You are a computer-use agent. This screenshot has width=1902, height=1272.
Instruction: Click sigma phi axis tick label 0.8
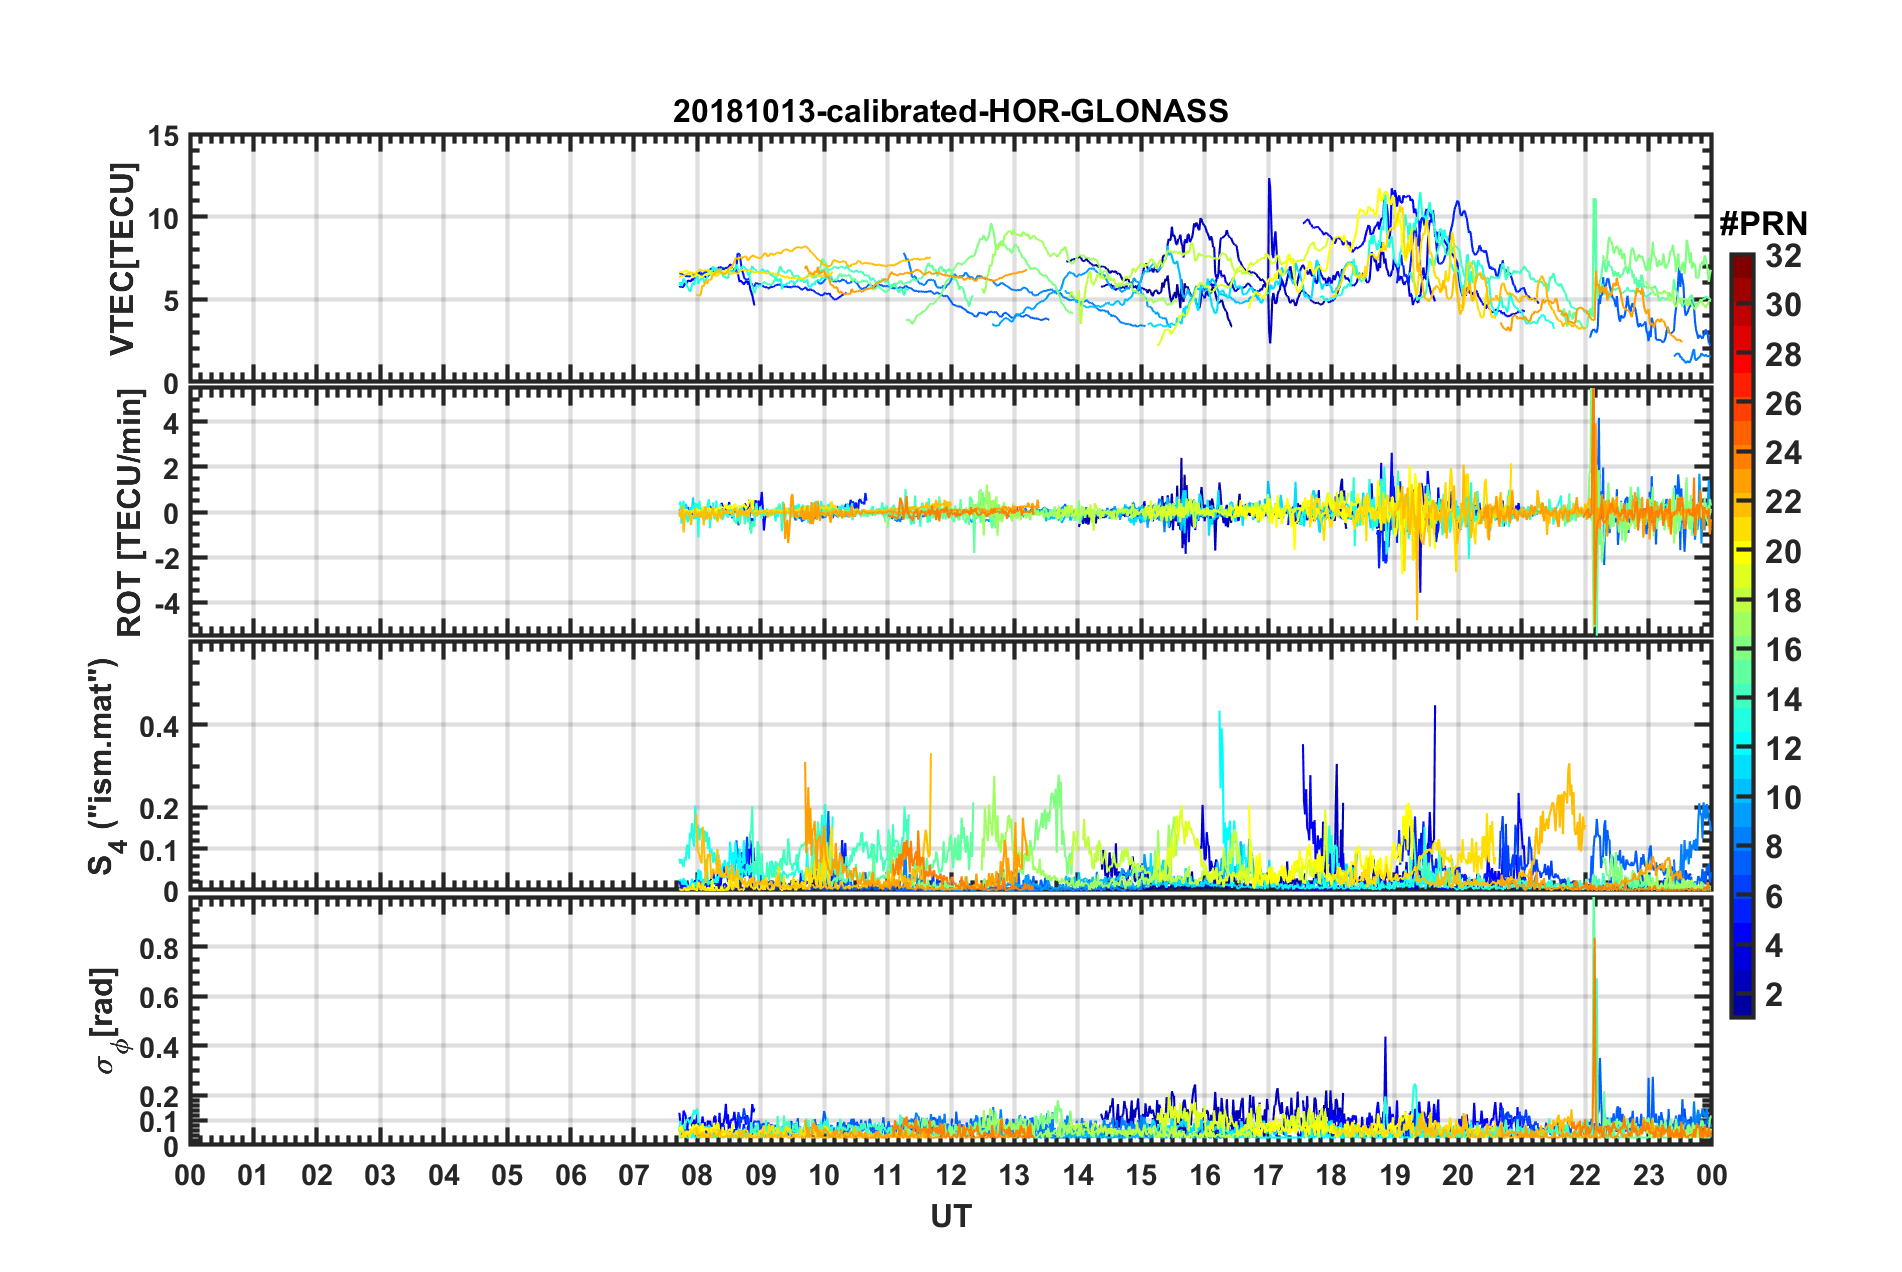coord(160,948)
